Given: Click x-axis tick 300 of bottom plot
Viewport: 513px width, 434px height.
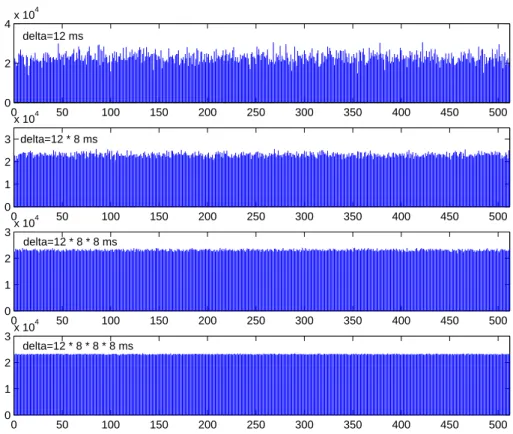Looking at the screenshot, I should pyautogui.click(x=304, y=425).
